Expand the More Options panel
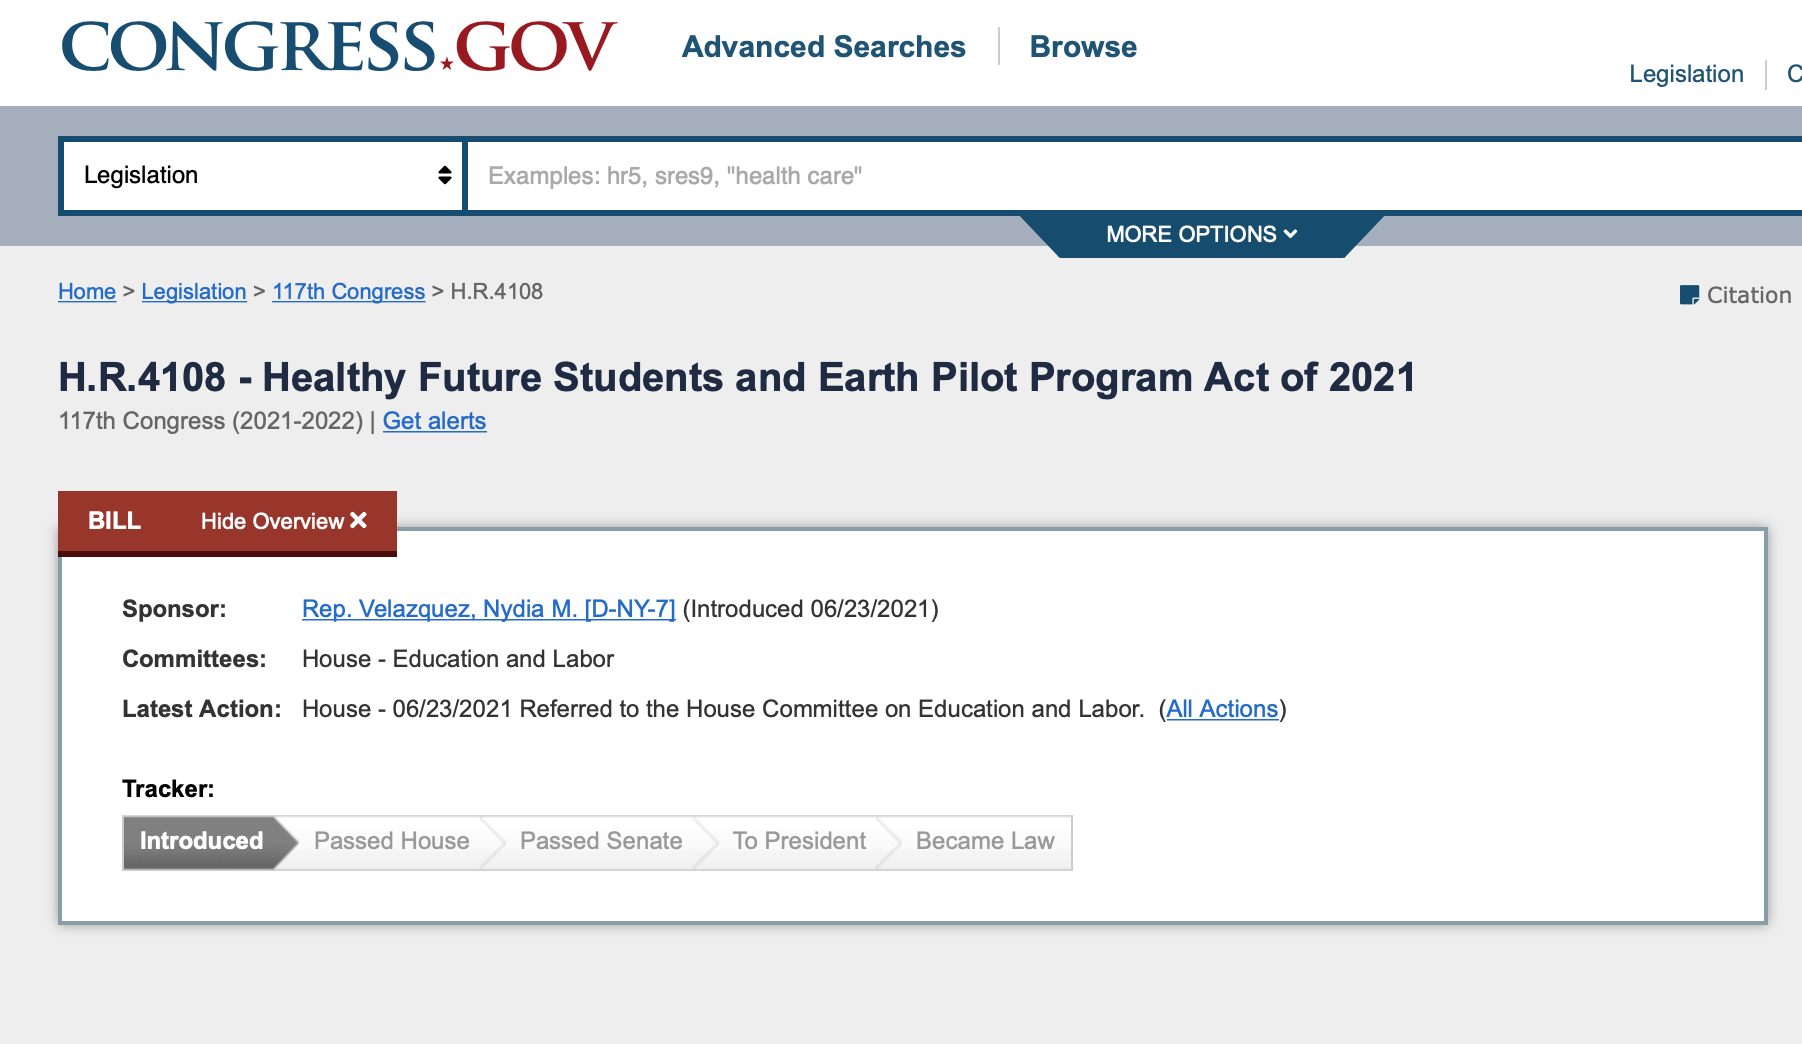 click(1201, 234)
